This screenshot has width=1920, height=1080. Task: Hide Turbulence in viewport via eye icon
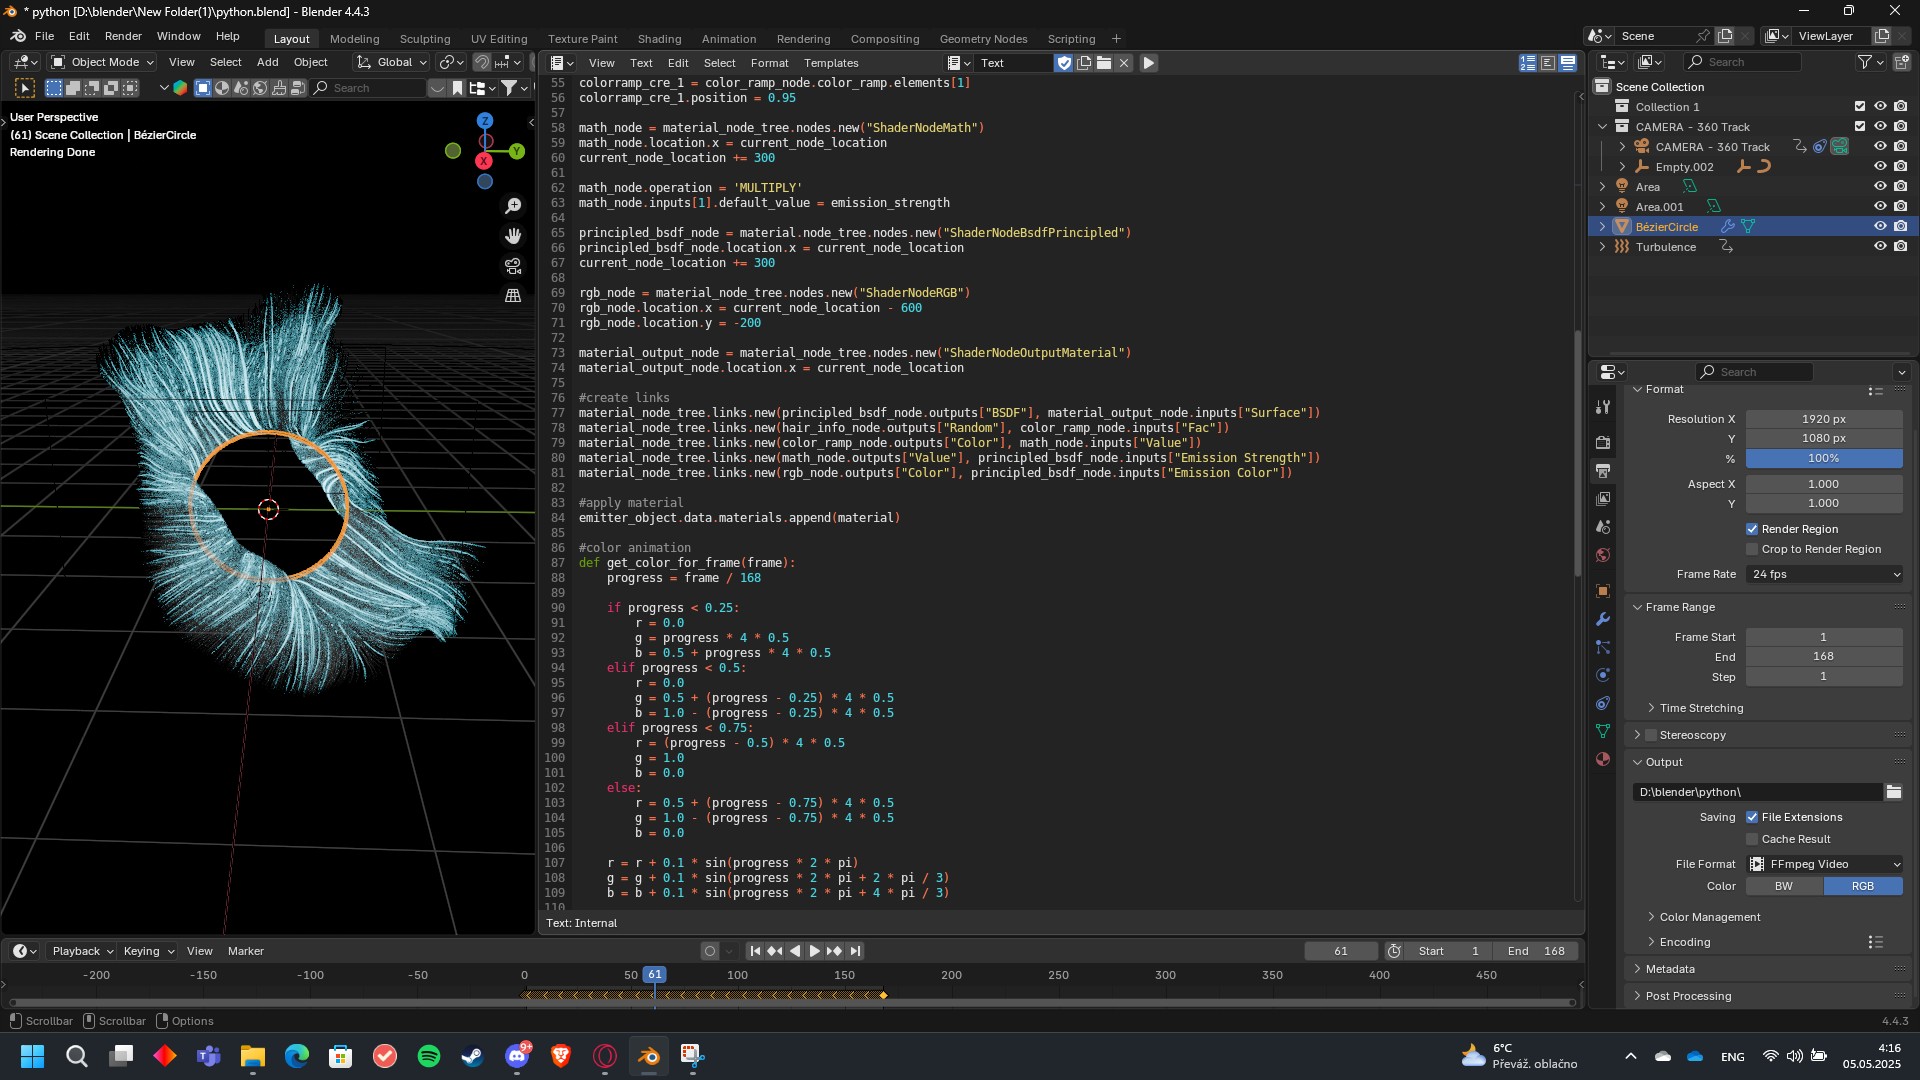tap(1880, 247)
